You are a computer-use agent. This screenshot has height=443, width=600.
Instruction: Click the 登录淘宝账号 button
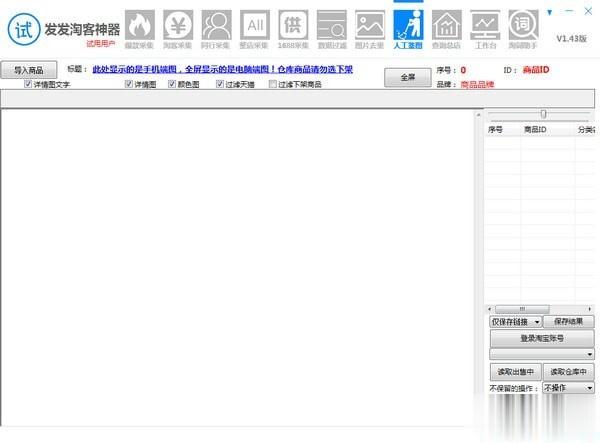tap(542, 338)
